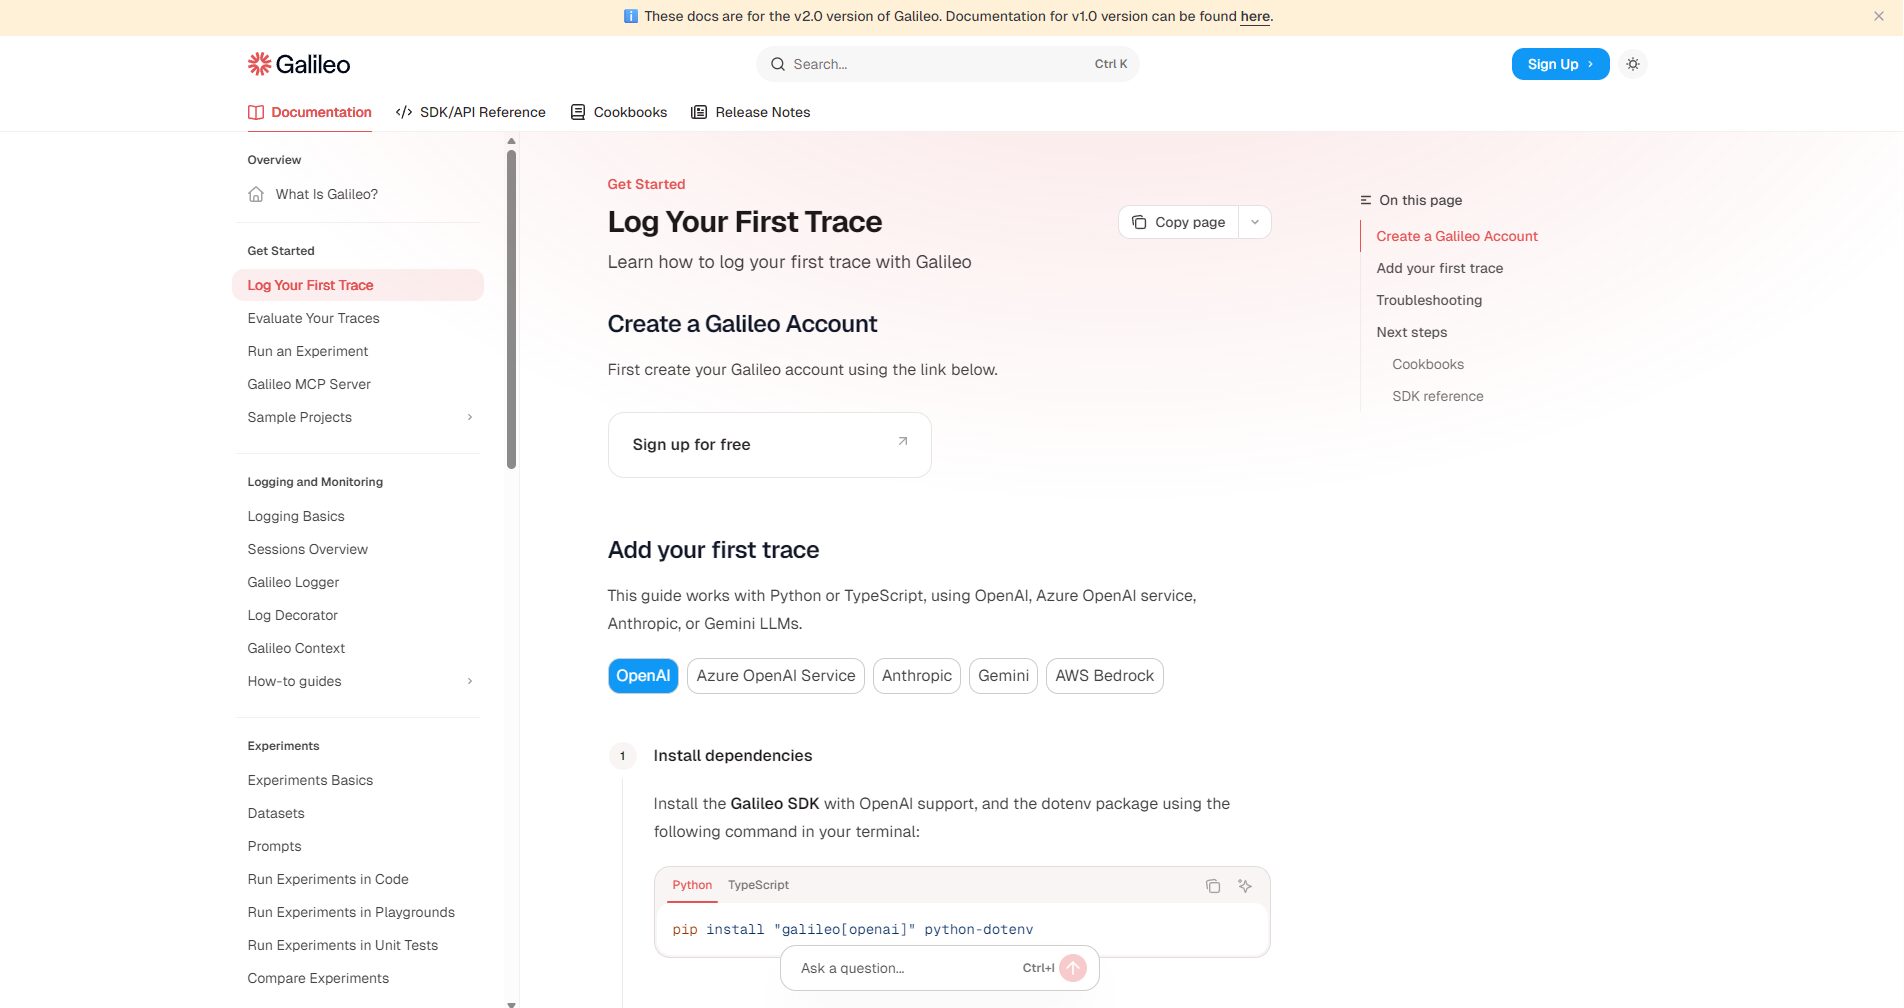Select the AWS Bedrock provider option
Screen dimensions: 1904x1008
(x=1104, y=676)
